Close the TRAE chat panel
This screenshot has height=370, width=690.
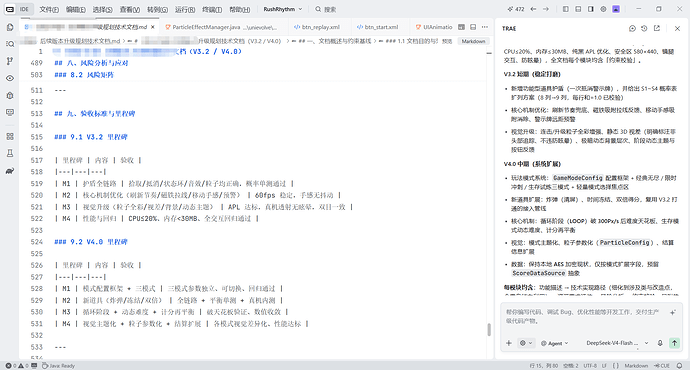click(677, 28)
